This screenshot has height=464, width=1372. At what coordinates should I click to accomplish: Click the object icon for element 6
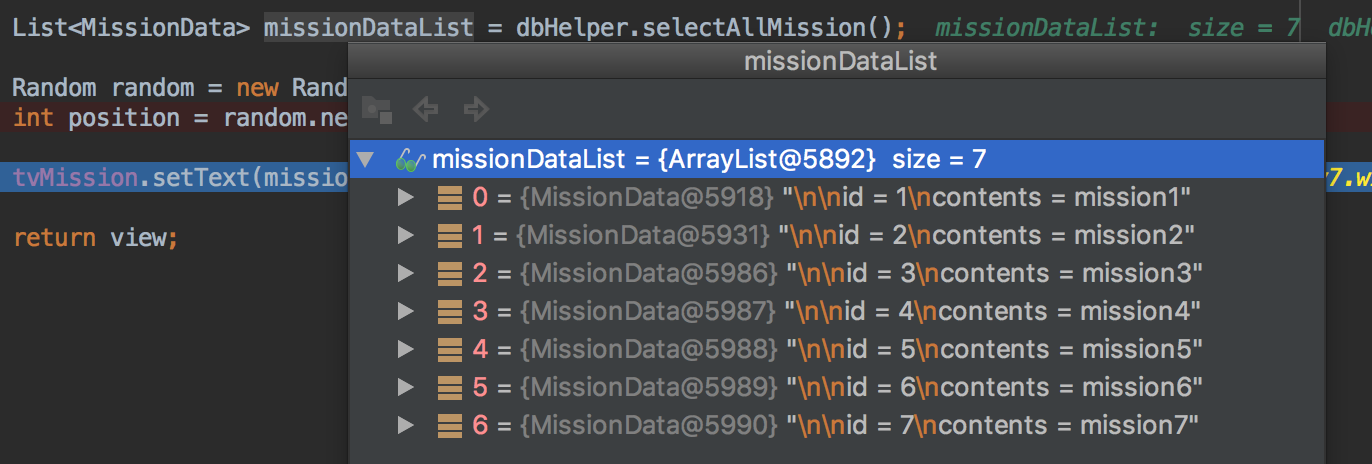(x=451, y=426)
